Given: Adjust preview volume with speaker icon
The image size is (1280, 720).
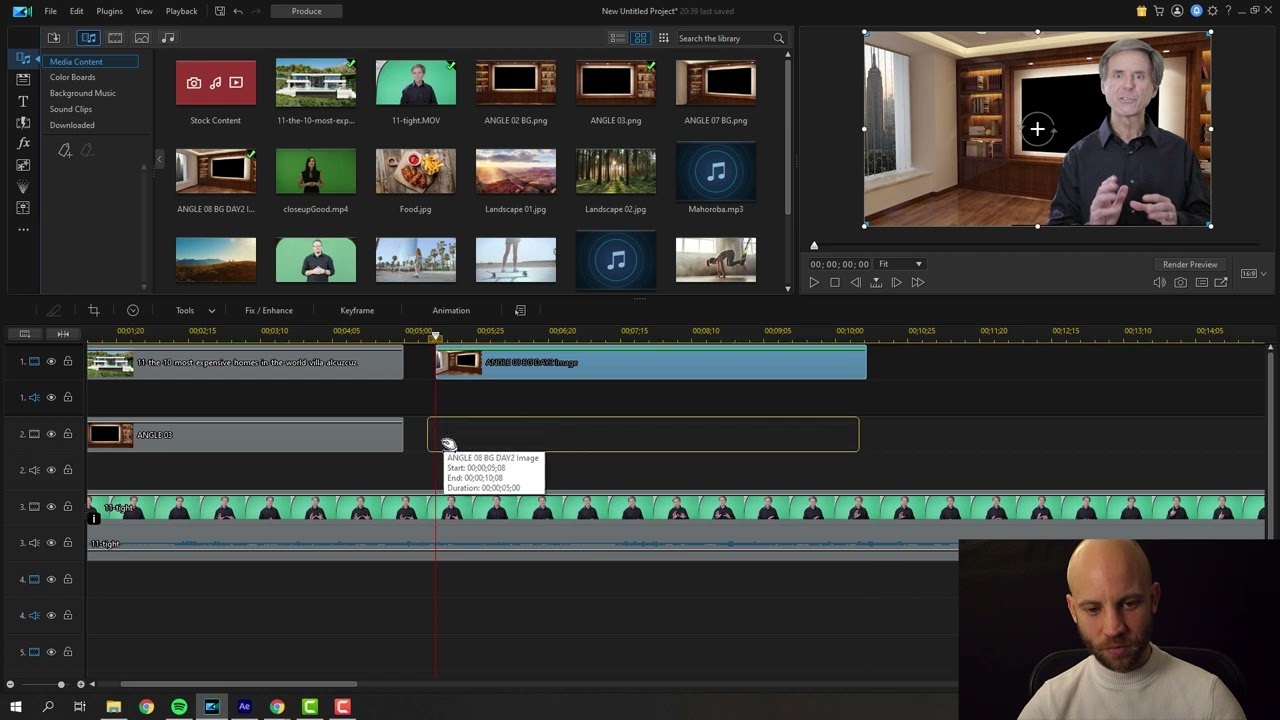Looking at the screenshot, I should (1160, 283).
